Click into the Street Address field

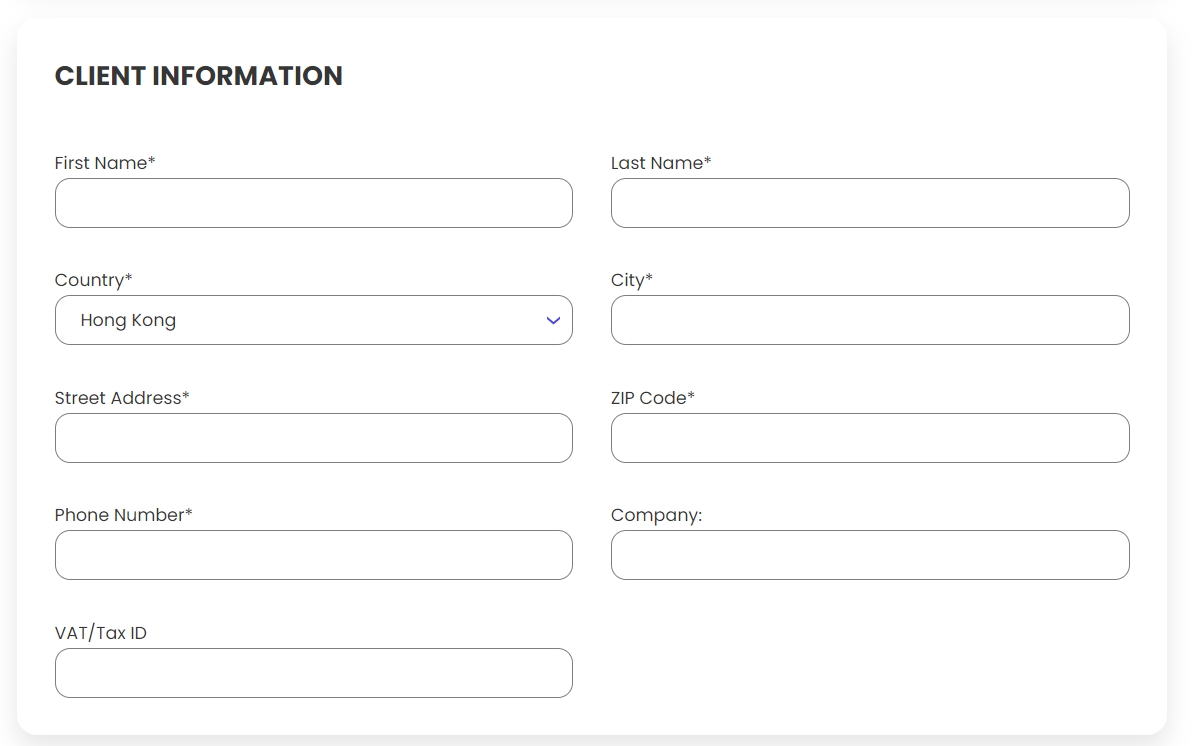click(313, 438)
